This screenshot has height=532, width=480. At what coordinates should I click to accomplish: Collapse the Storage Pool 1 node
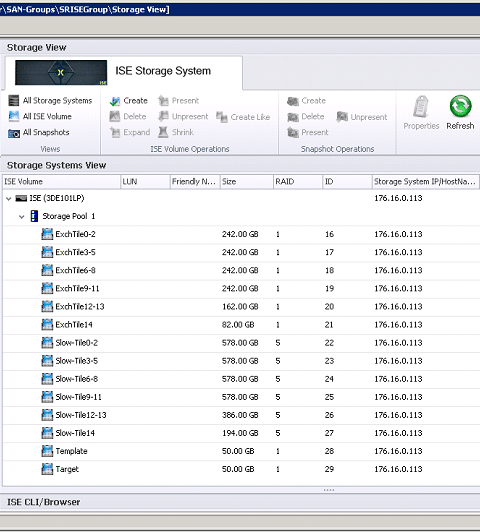point(22,216)
